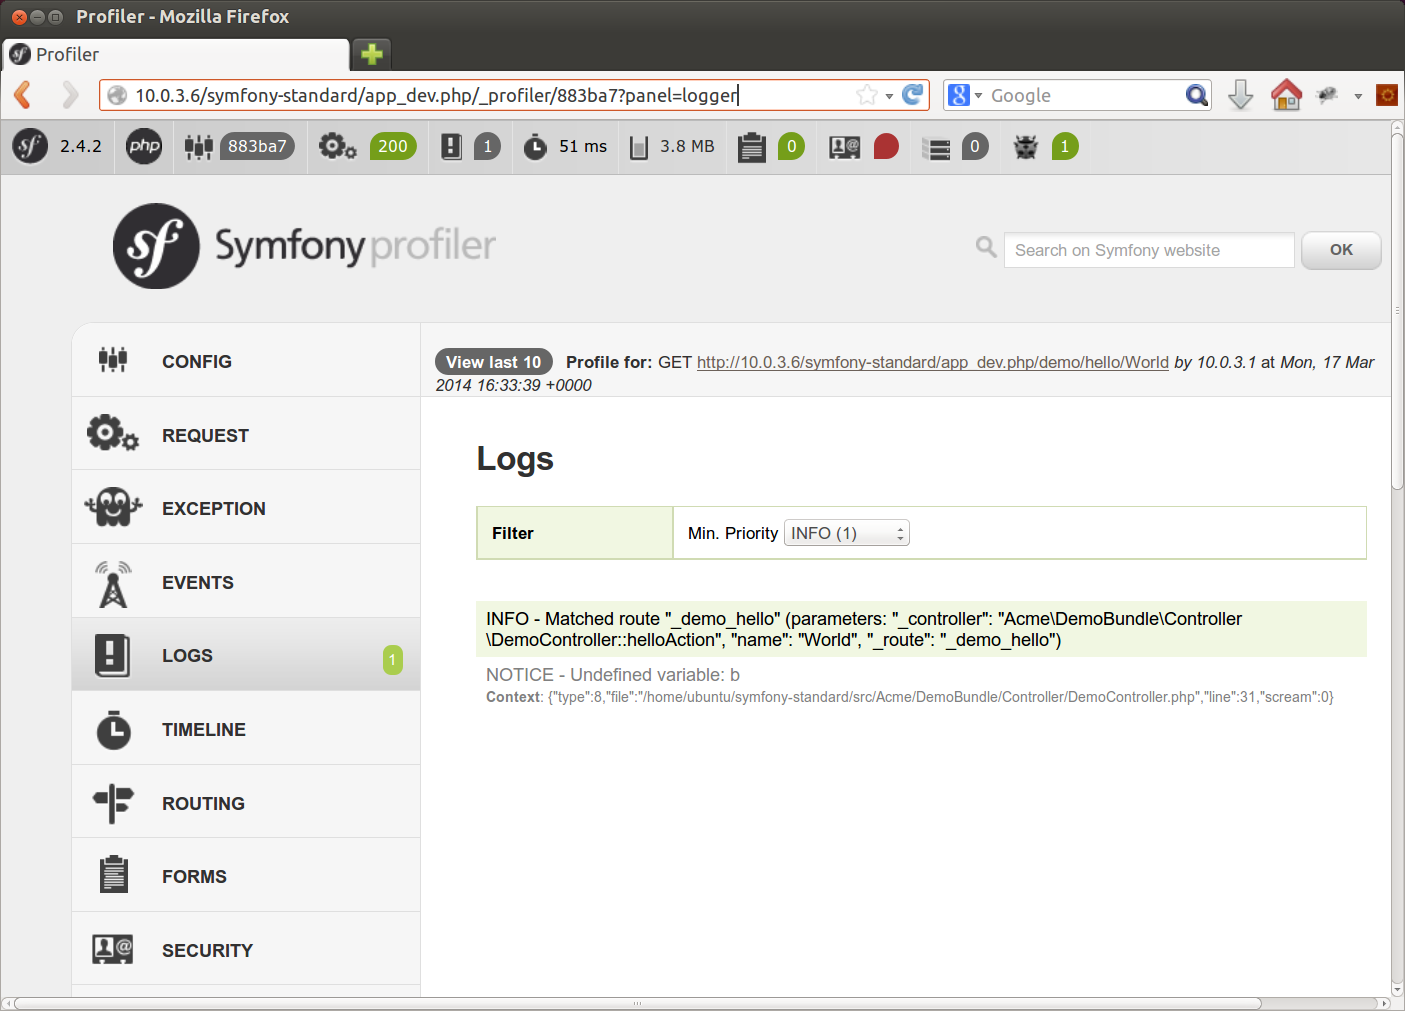Click Google search magnifier icon in search bar

click(1196, 95)
